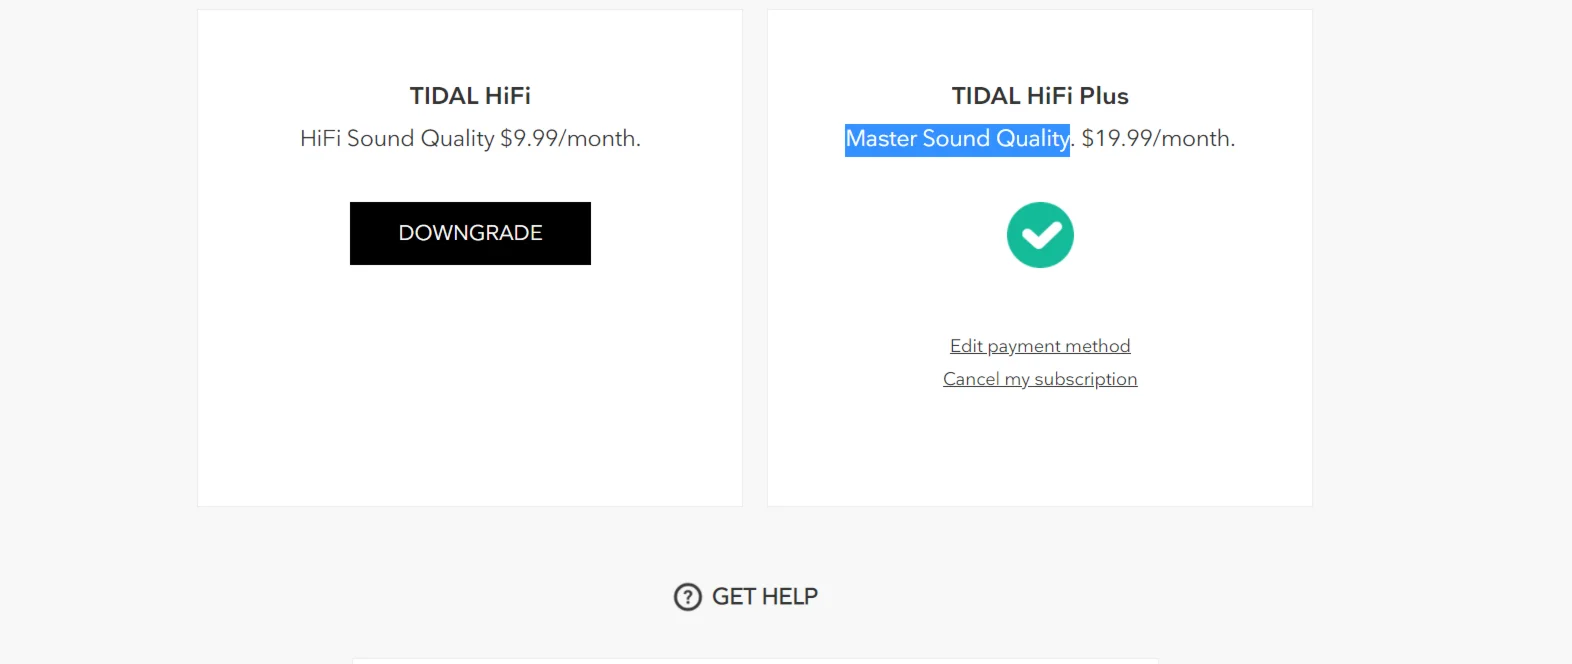
Task: Click the $19.99/month price text
Action: 1158,139
